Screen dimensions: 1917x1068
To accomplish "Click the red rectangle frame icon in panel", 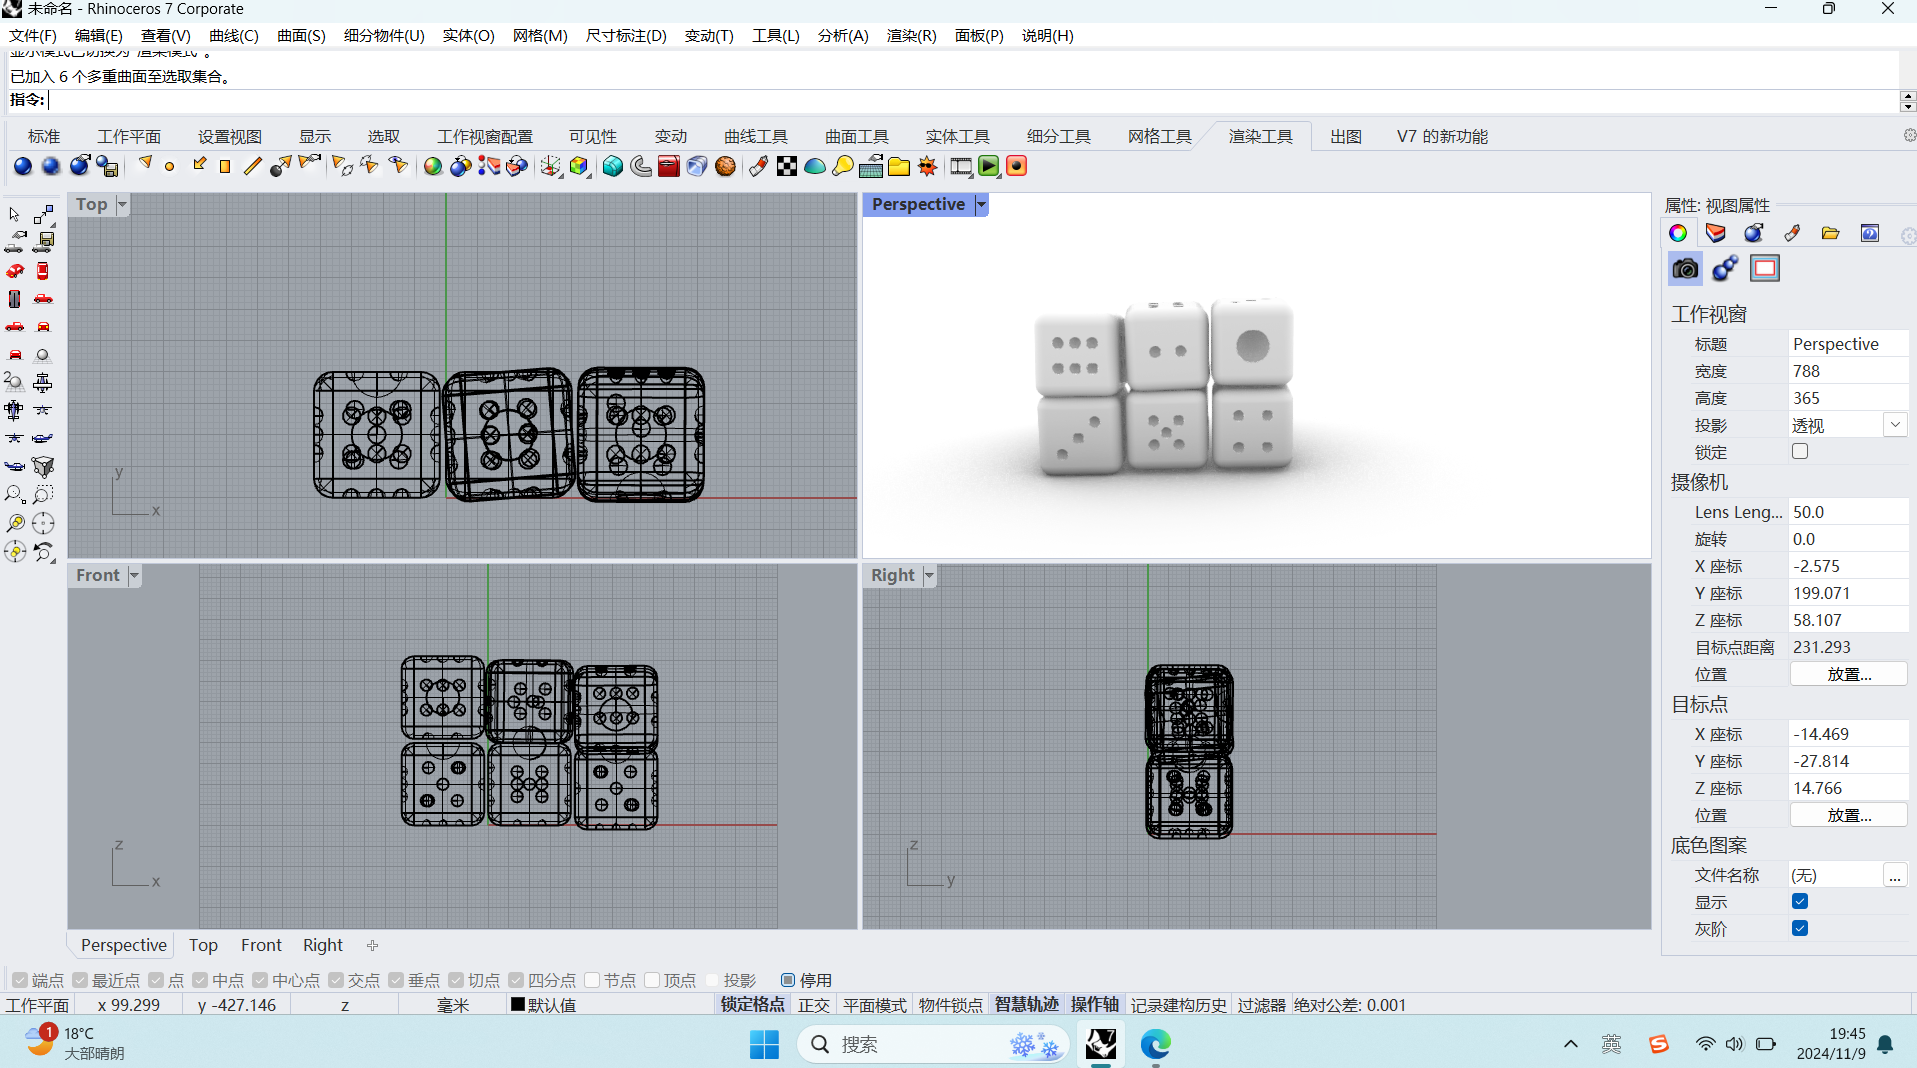I will [1765, 268].
